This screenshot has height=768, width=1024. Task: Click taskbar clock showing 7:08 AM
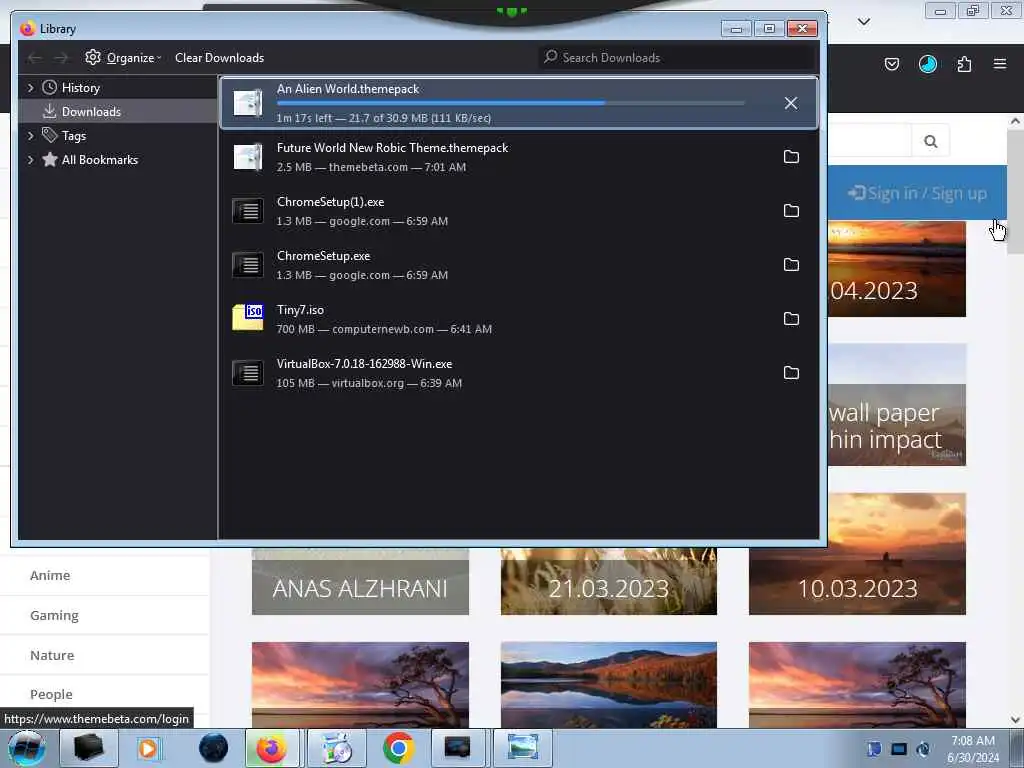972,749
